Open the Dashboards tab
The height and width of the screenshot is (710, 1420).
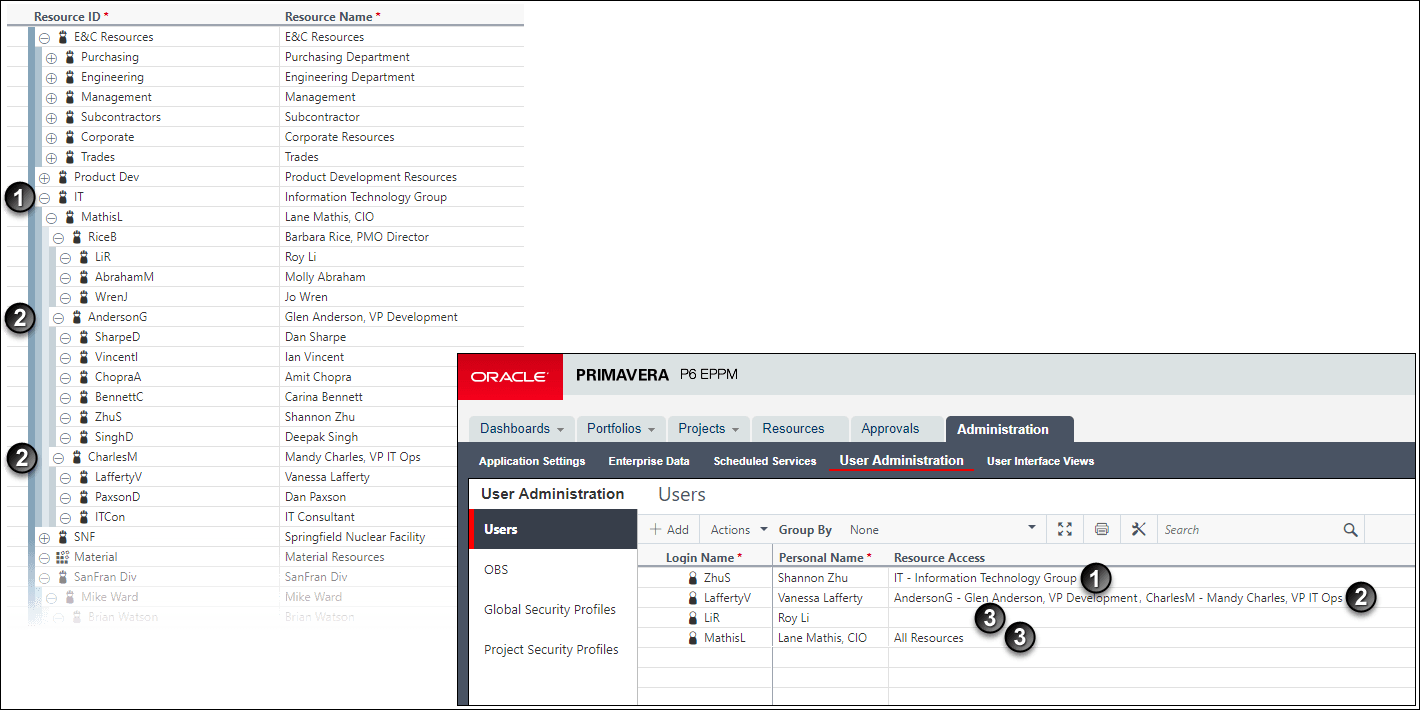522,429
